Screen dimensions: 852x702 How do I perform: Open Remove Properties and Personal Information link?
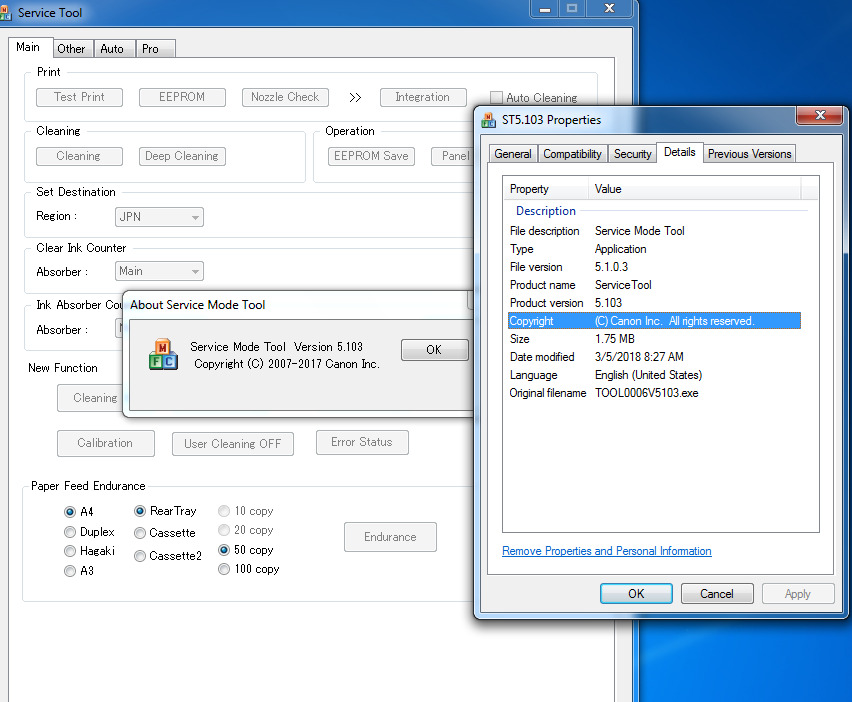pos(606,551)
